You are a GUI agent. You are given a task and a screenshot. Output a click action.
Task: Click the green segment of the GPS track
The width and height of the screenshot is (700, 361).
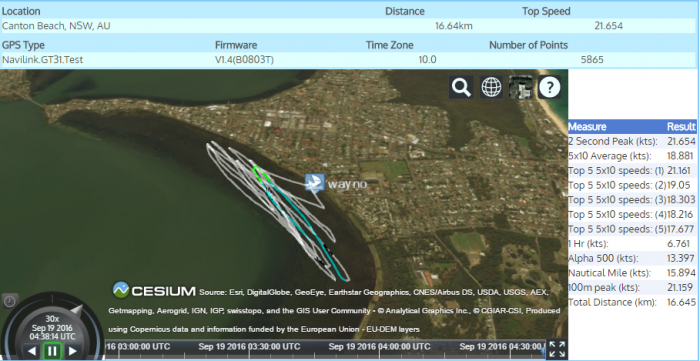(x=260, y=174)
